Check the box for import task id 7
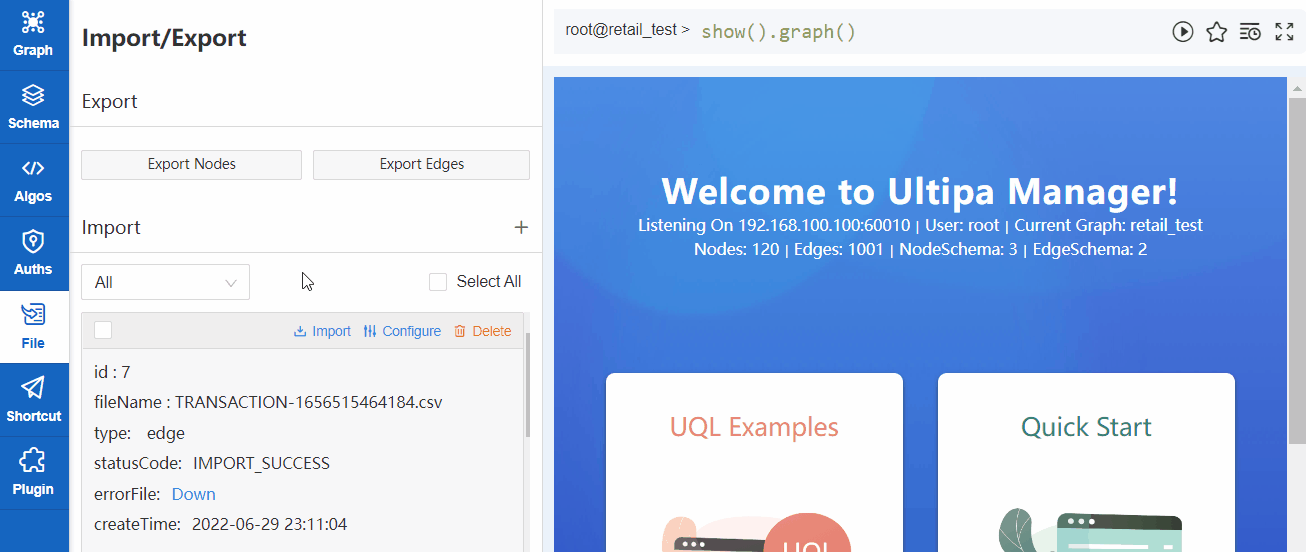Image resolution: width=1306 pixels, height=552 pixels. pos(103,330)
